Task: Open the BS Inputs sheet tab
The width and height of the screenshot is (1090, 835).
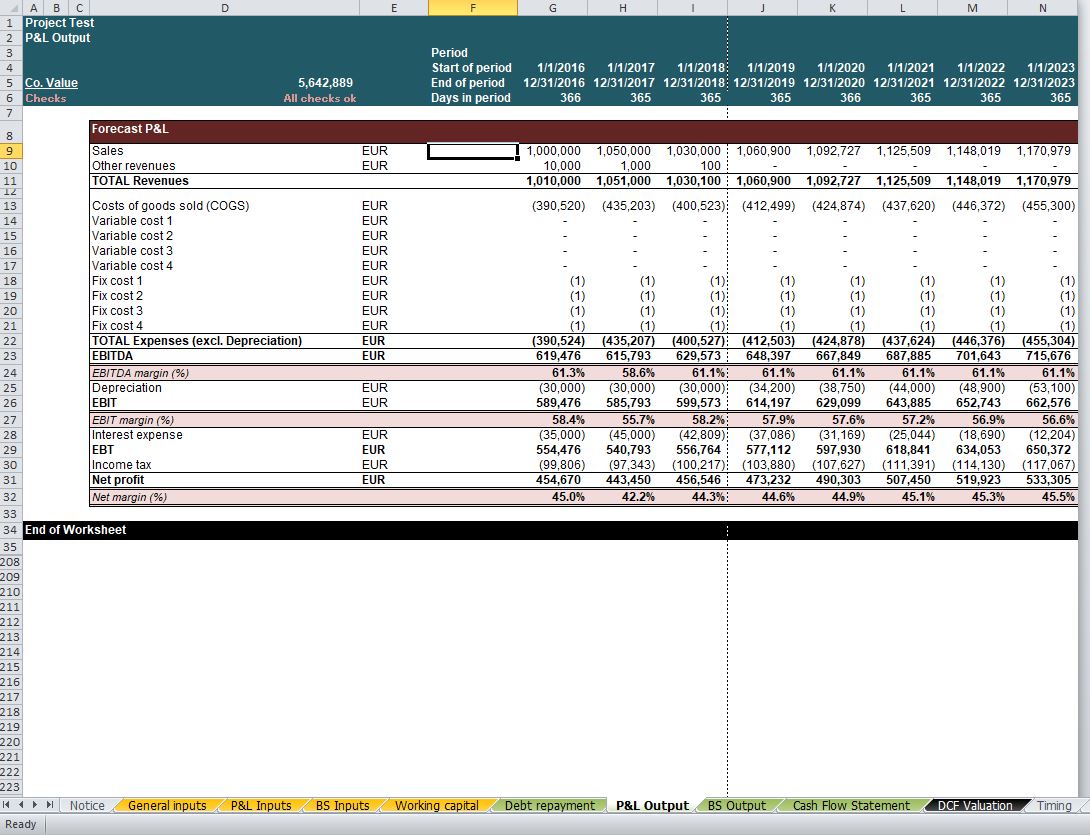Action: coord(342,805)
